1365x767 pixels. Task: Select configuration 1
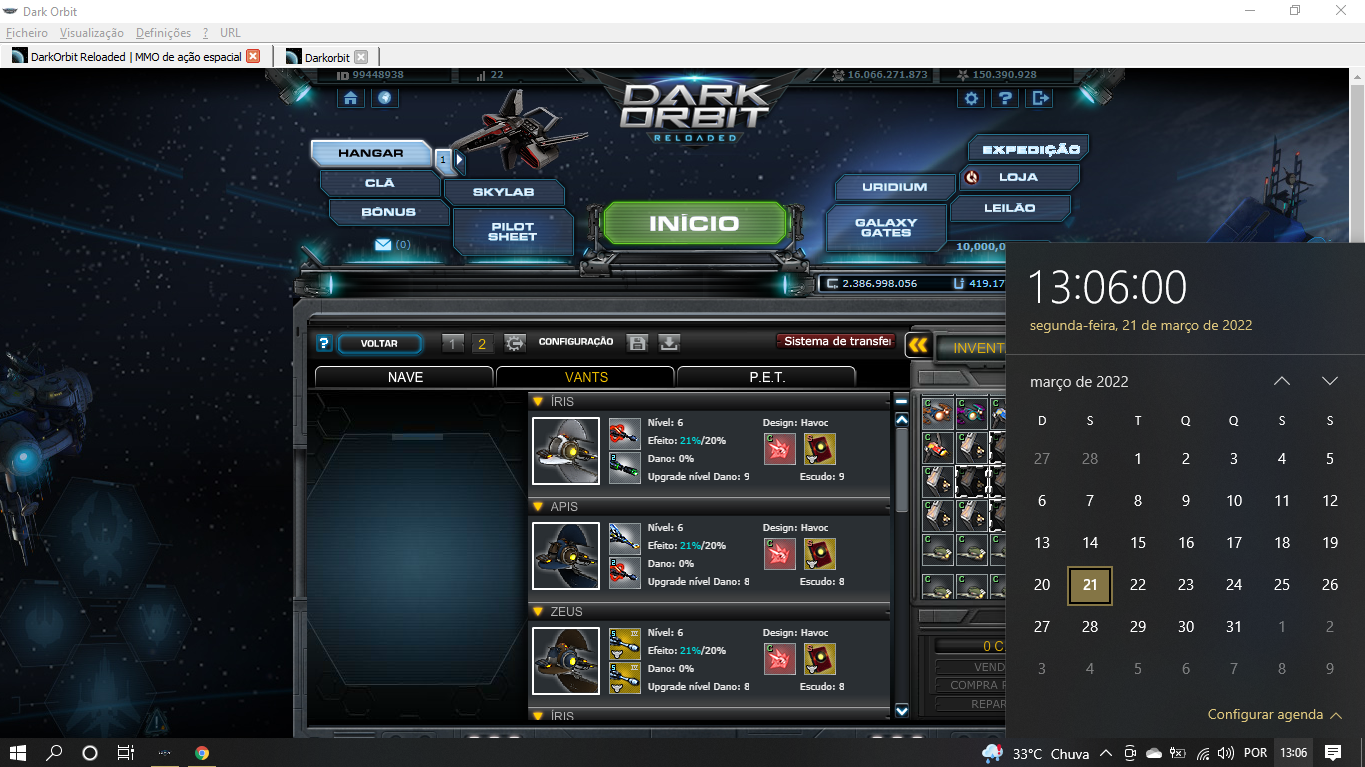click(x=453, y=344)
